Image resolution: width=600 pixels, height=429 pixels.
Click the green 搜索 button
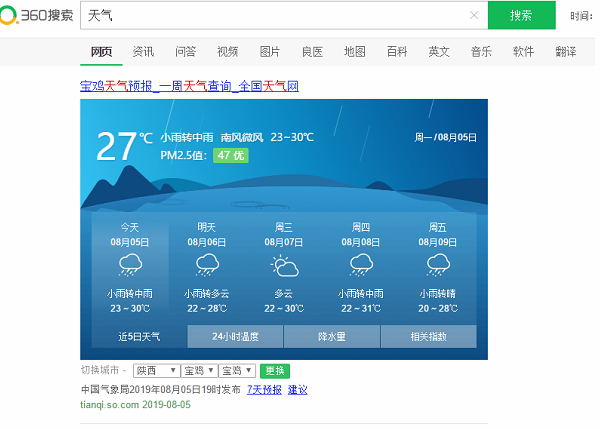521,15
